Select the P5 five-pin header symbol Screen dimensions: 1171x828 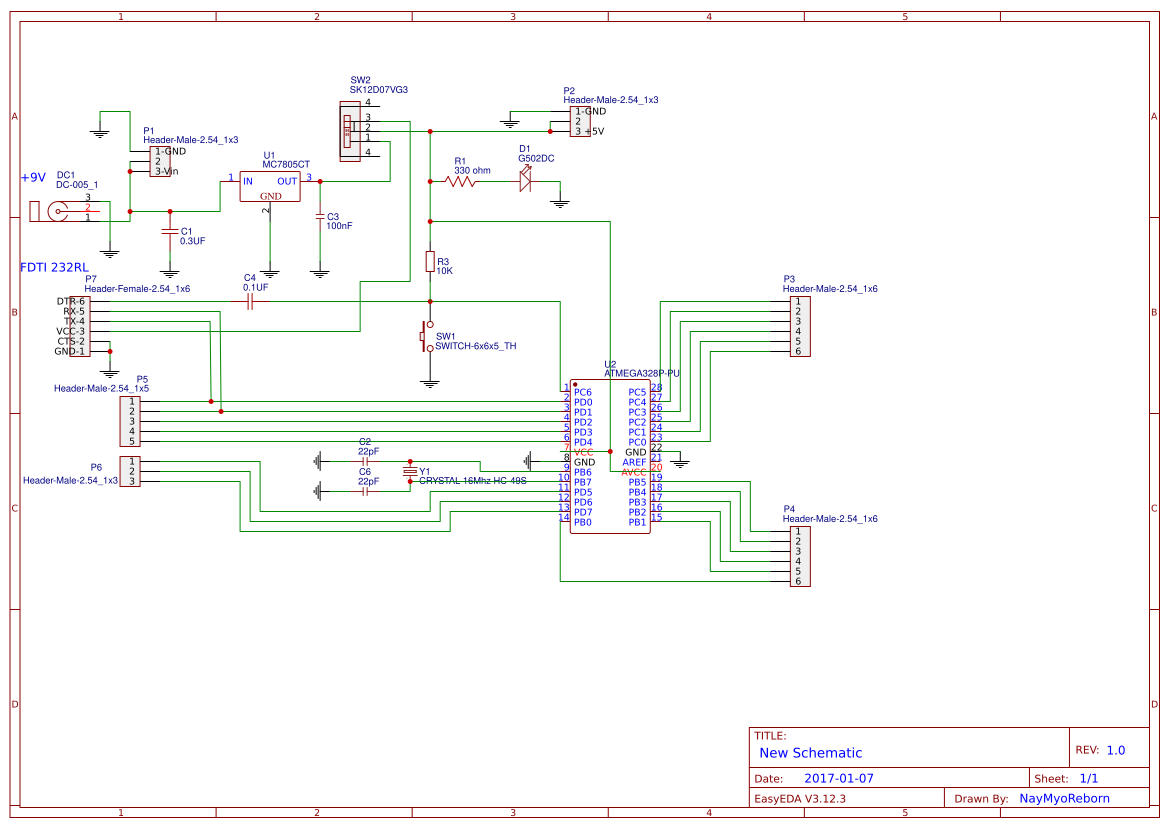[130, 421]
